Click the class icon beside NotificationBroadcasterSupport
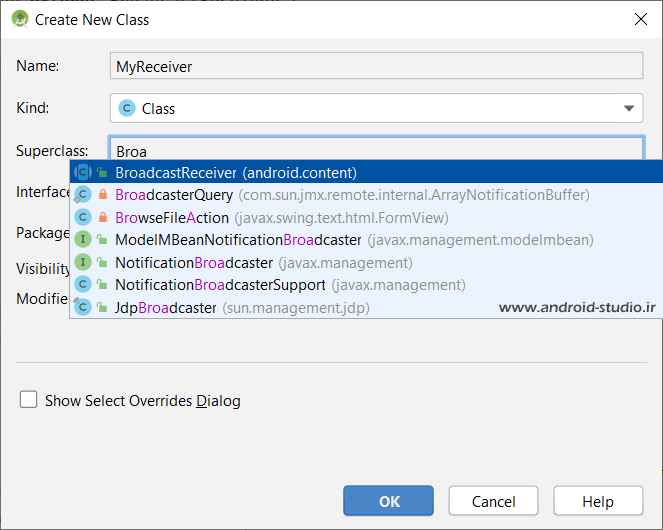The image size is (663, 530). click(83, 285)
